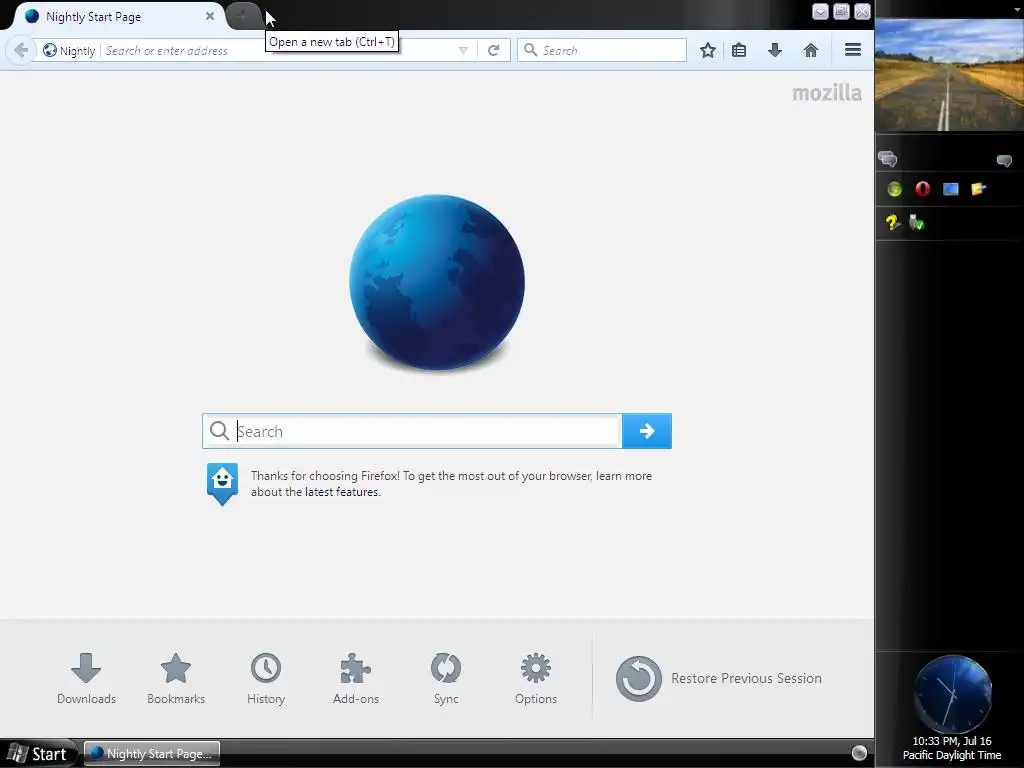Click the network green check sidebar icon
Screen dimensions: 1024x768
(x=917, y=223)
